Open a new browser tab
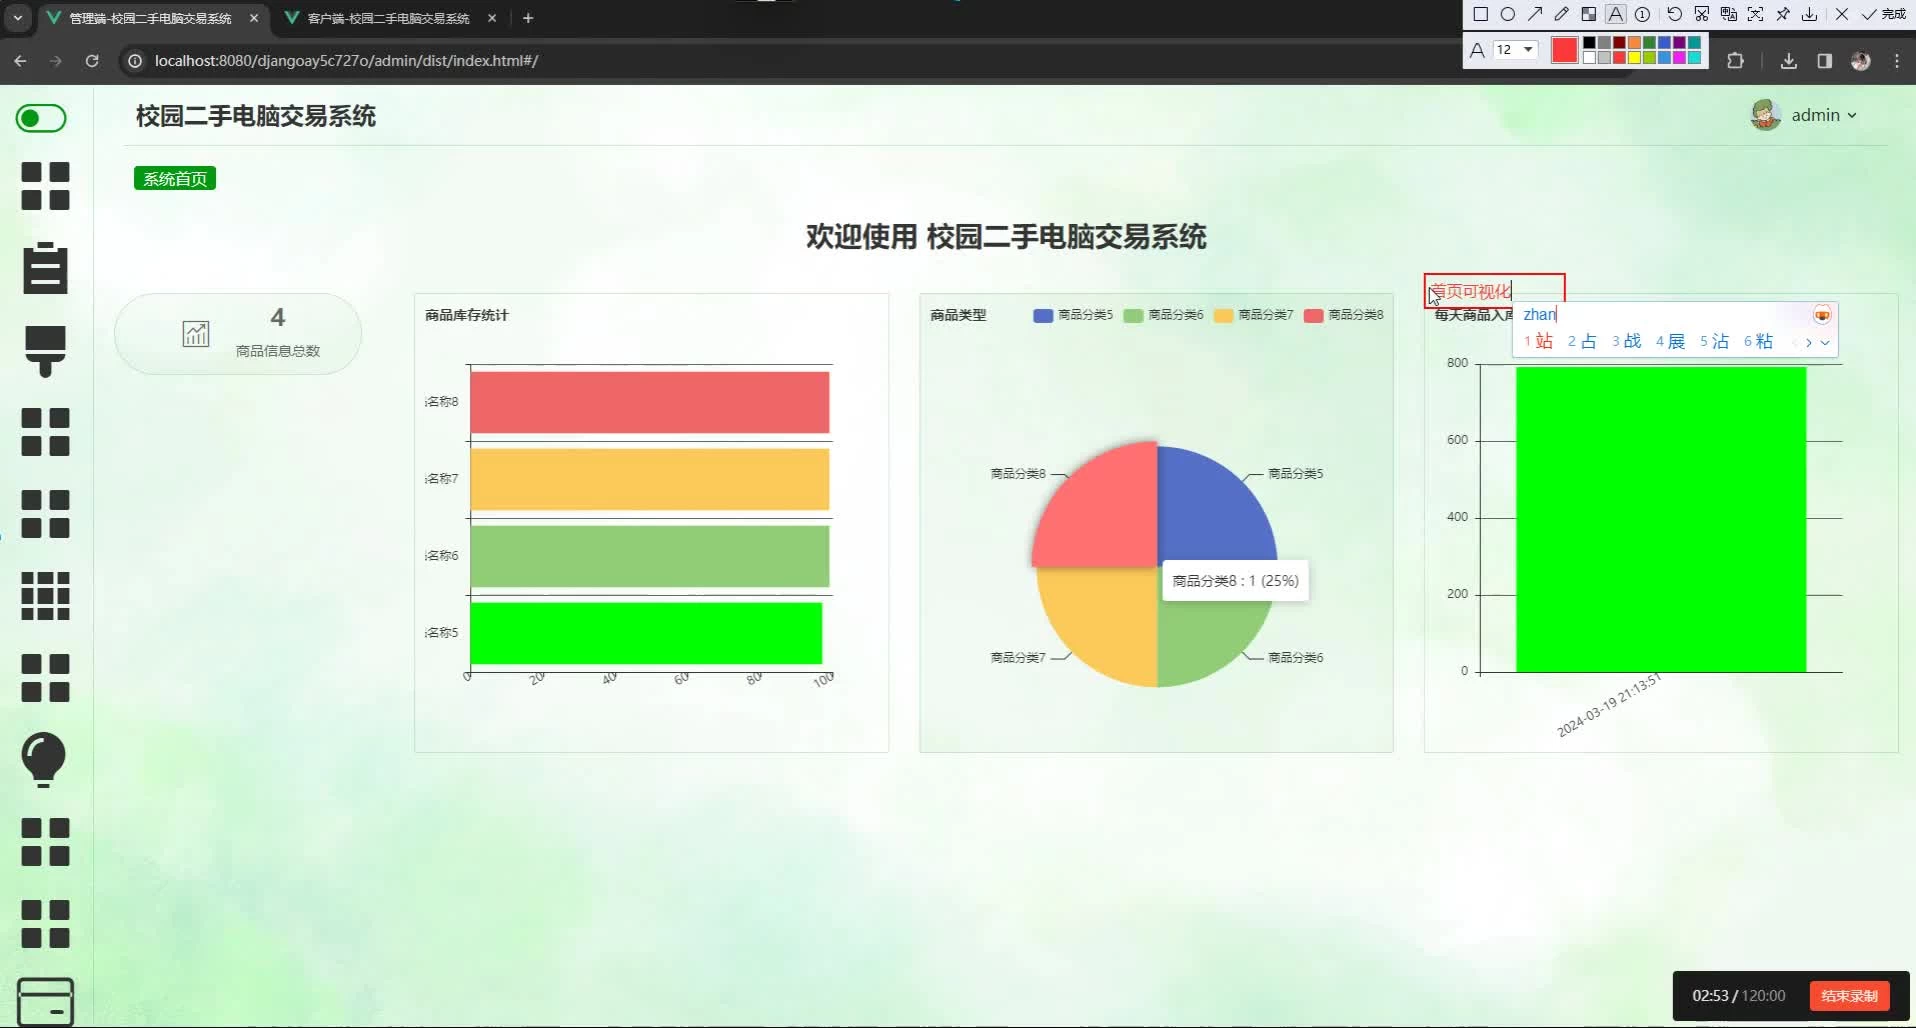Viewport: 1916px width, 1028px height. tap(528, 18)
